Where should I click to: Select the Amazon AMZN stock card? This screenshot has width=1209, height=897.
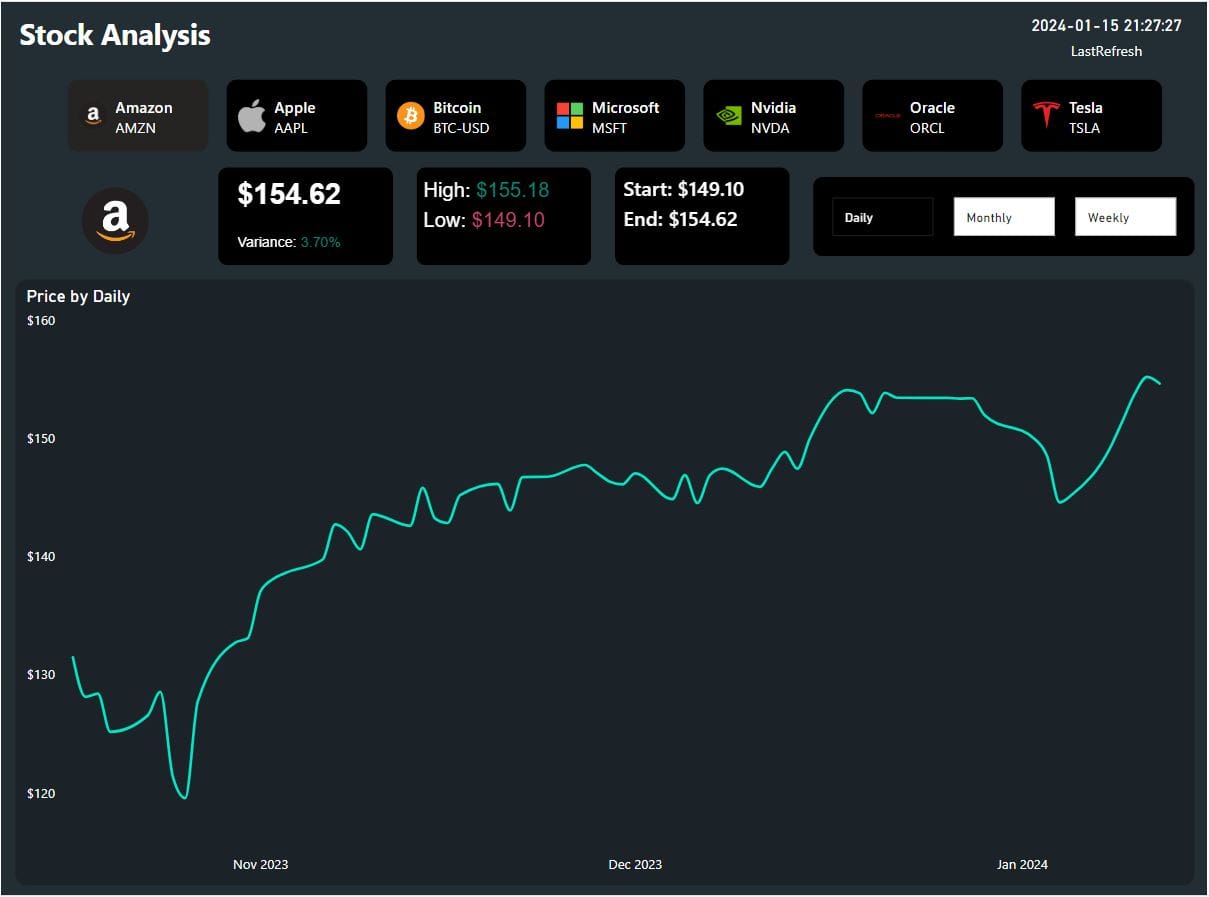click(138, 116)
